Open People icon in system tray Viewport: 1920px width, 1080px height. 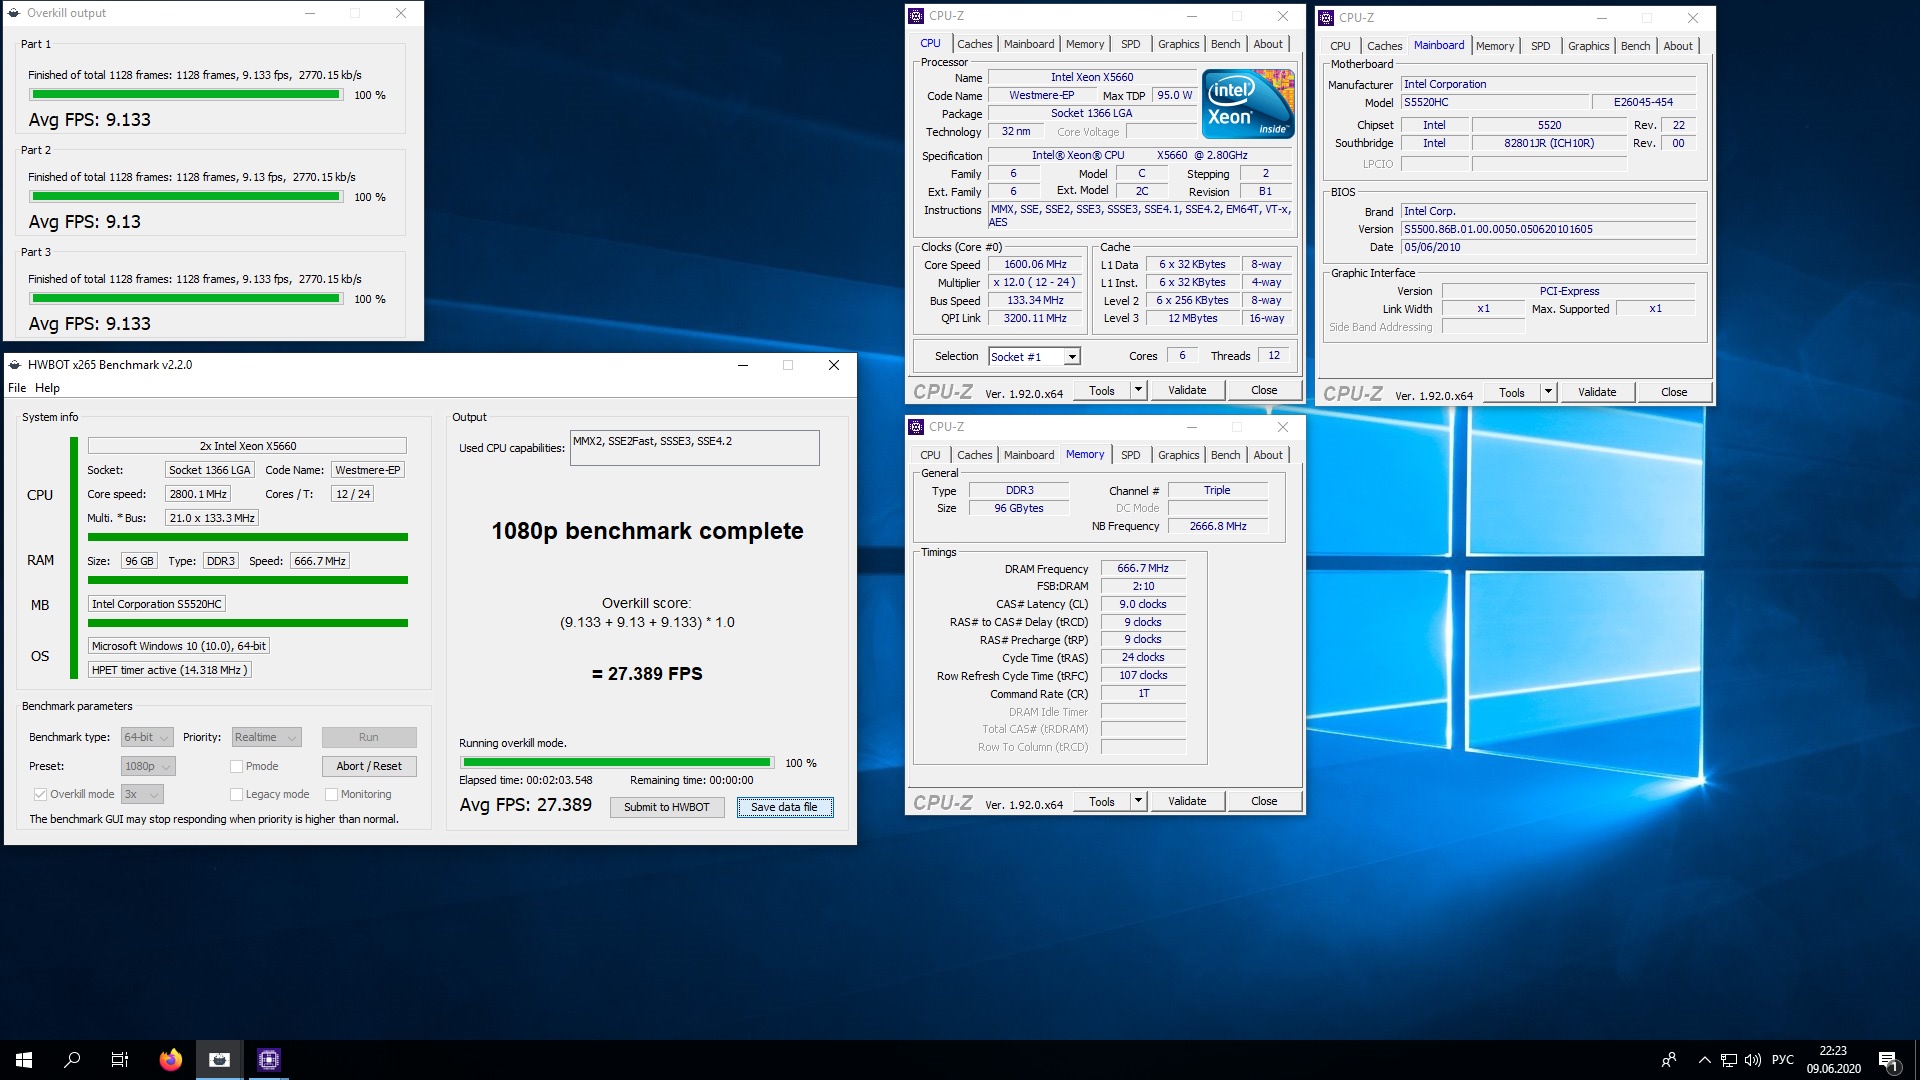click(x=1668, y=1060)
